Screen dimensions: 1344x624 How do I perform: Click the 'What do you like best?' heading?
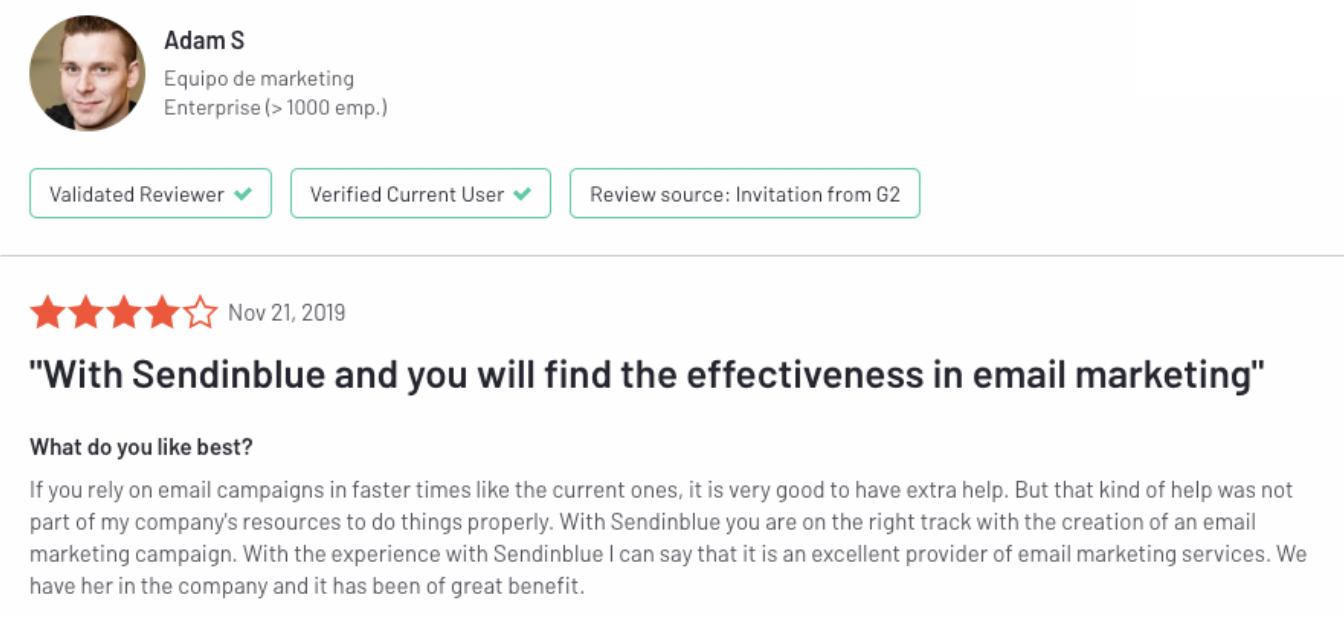pyautogui.click(x=141, y=447)
